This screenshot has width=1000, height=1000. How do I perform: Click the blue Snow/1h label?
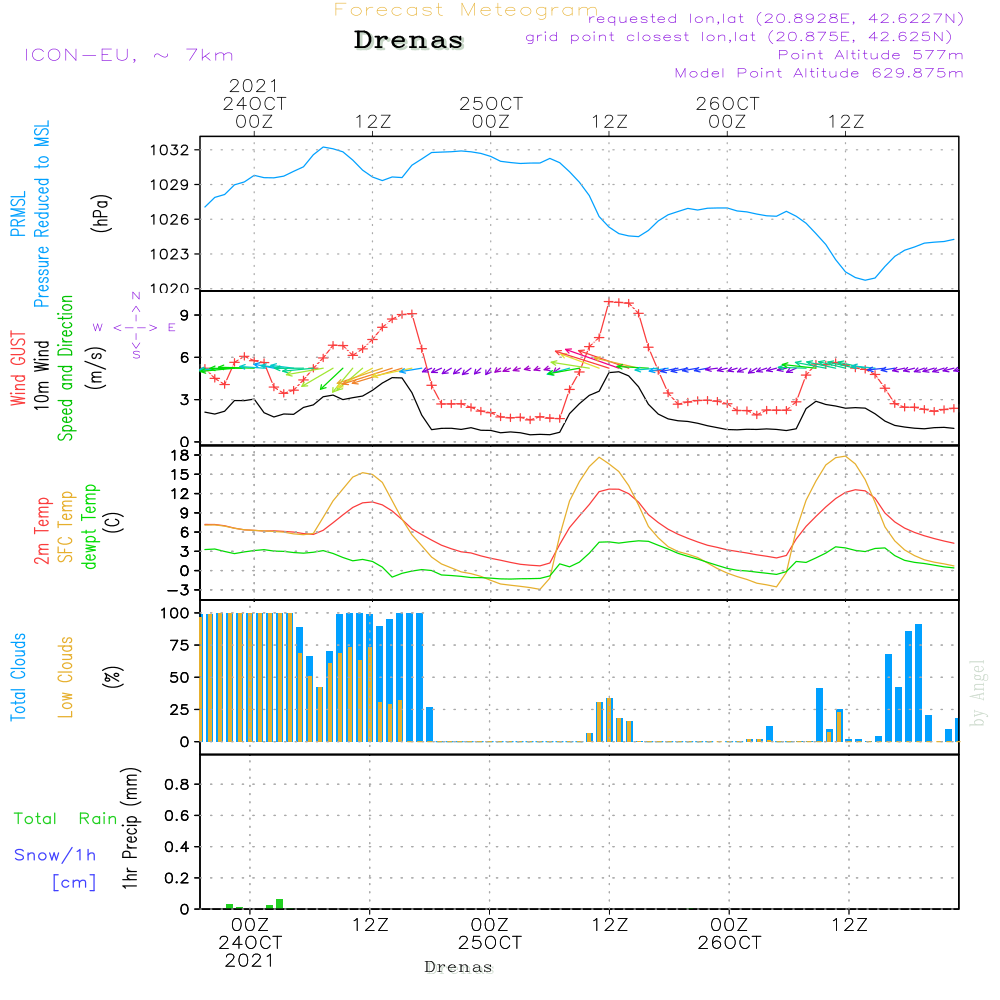click(x=56, y=855)
